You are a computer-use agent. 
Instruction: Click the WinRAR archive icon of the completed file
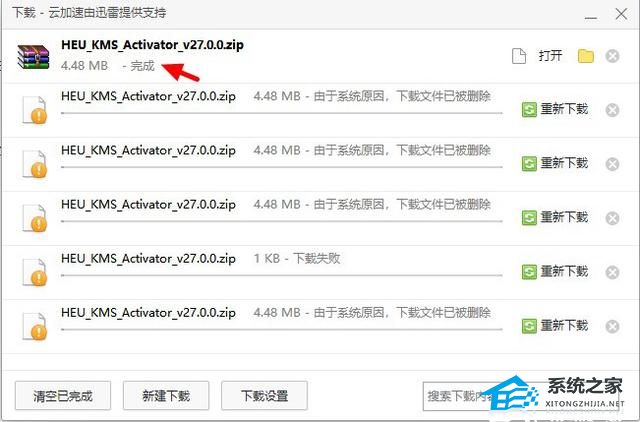[x=33, y=57]
